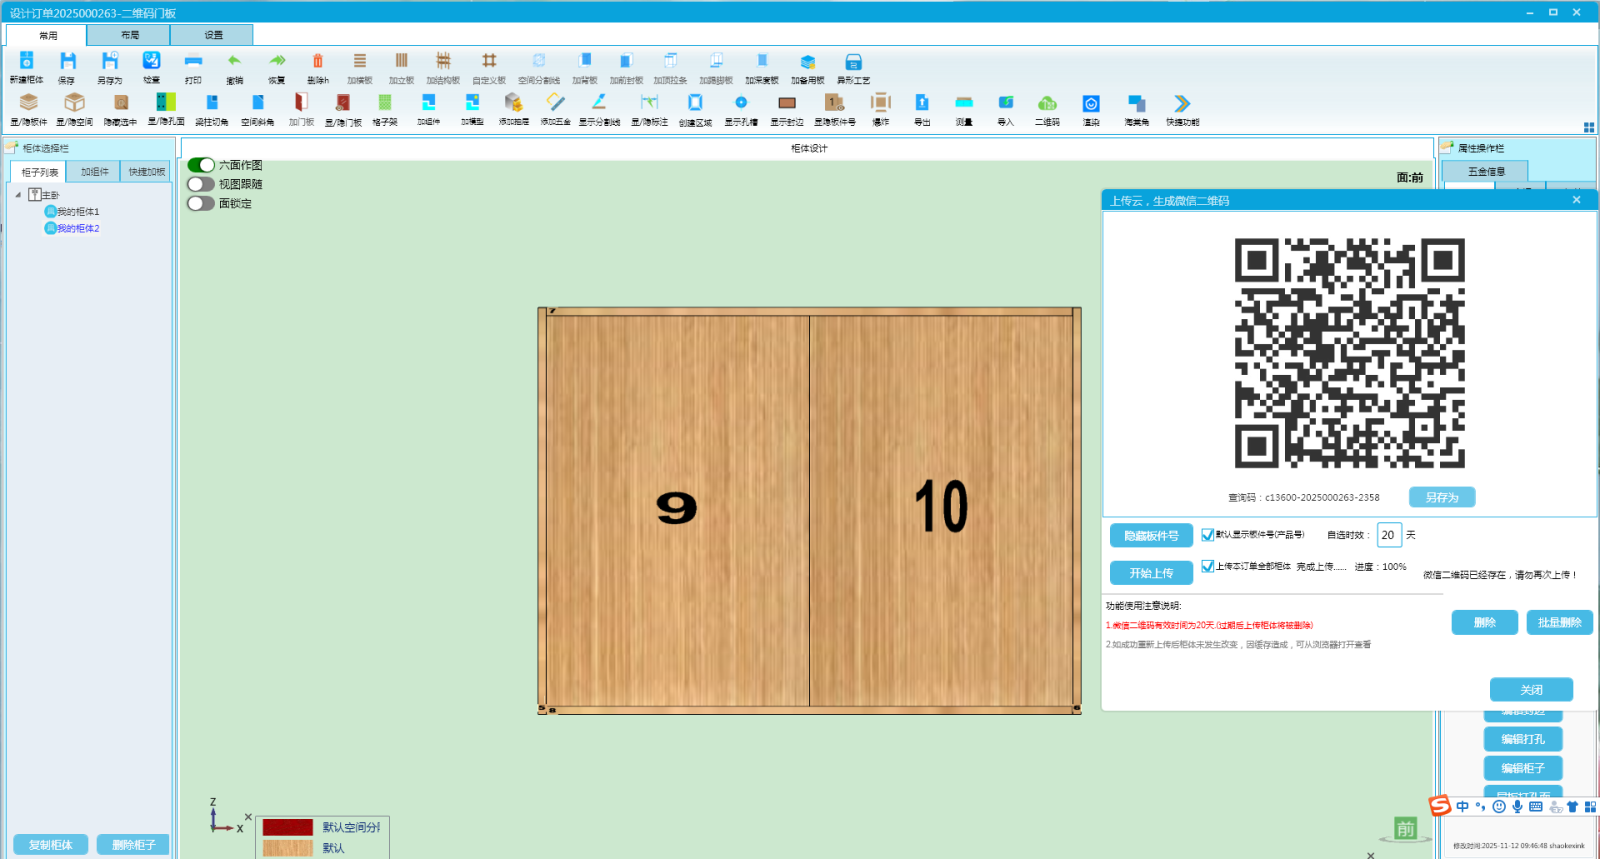Enable the 视图跟随 toggle switch
The image size is (1600, 859).
pos(201,184)
